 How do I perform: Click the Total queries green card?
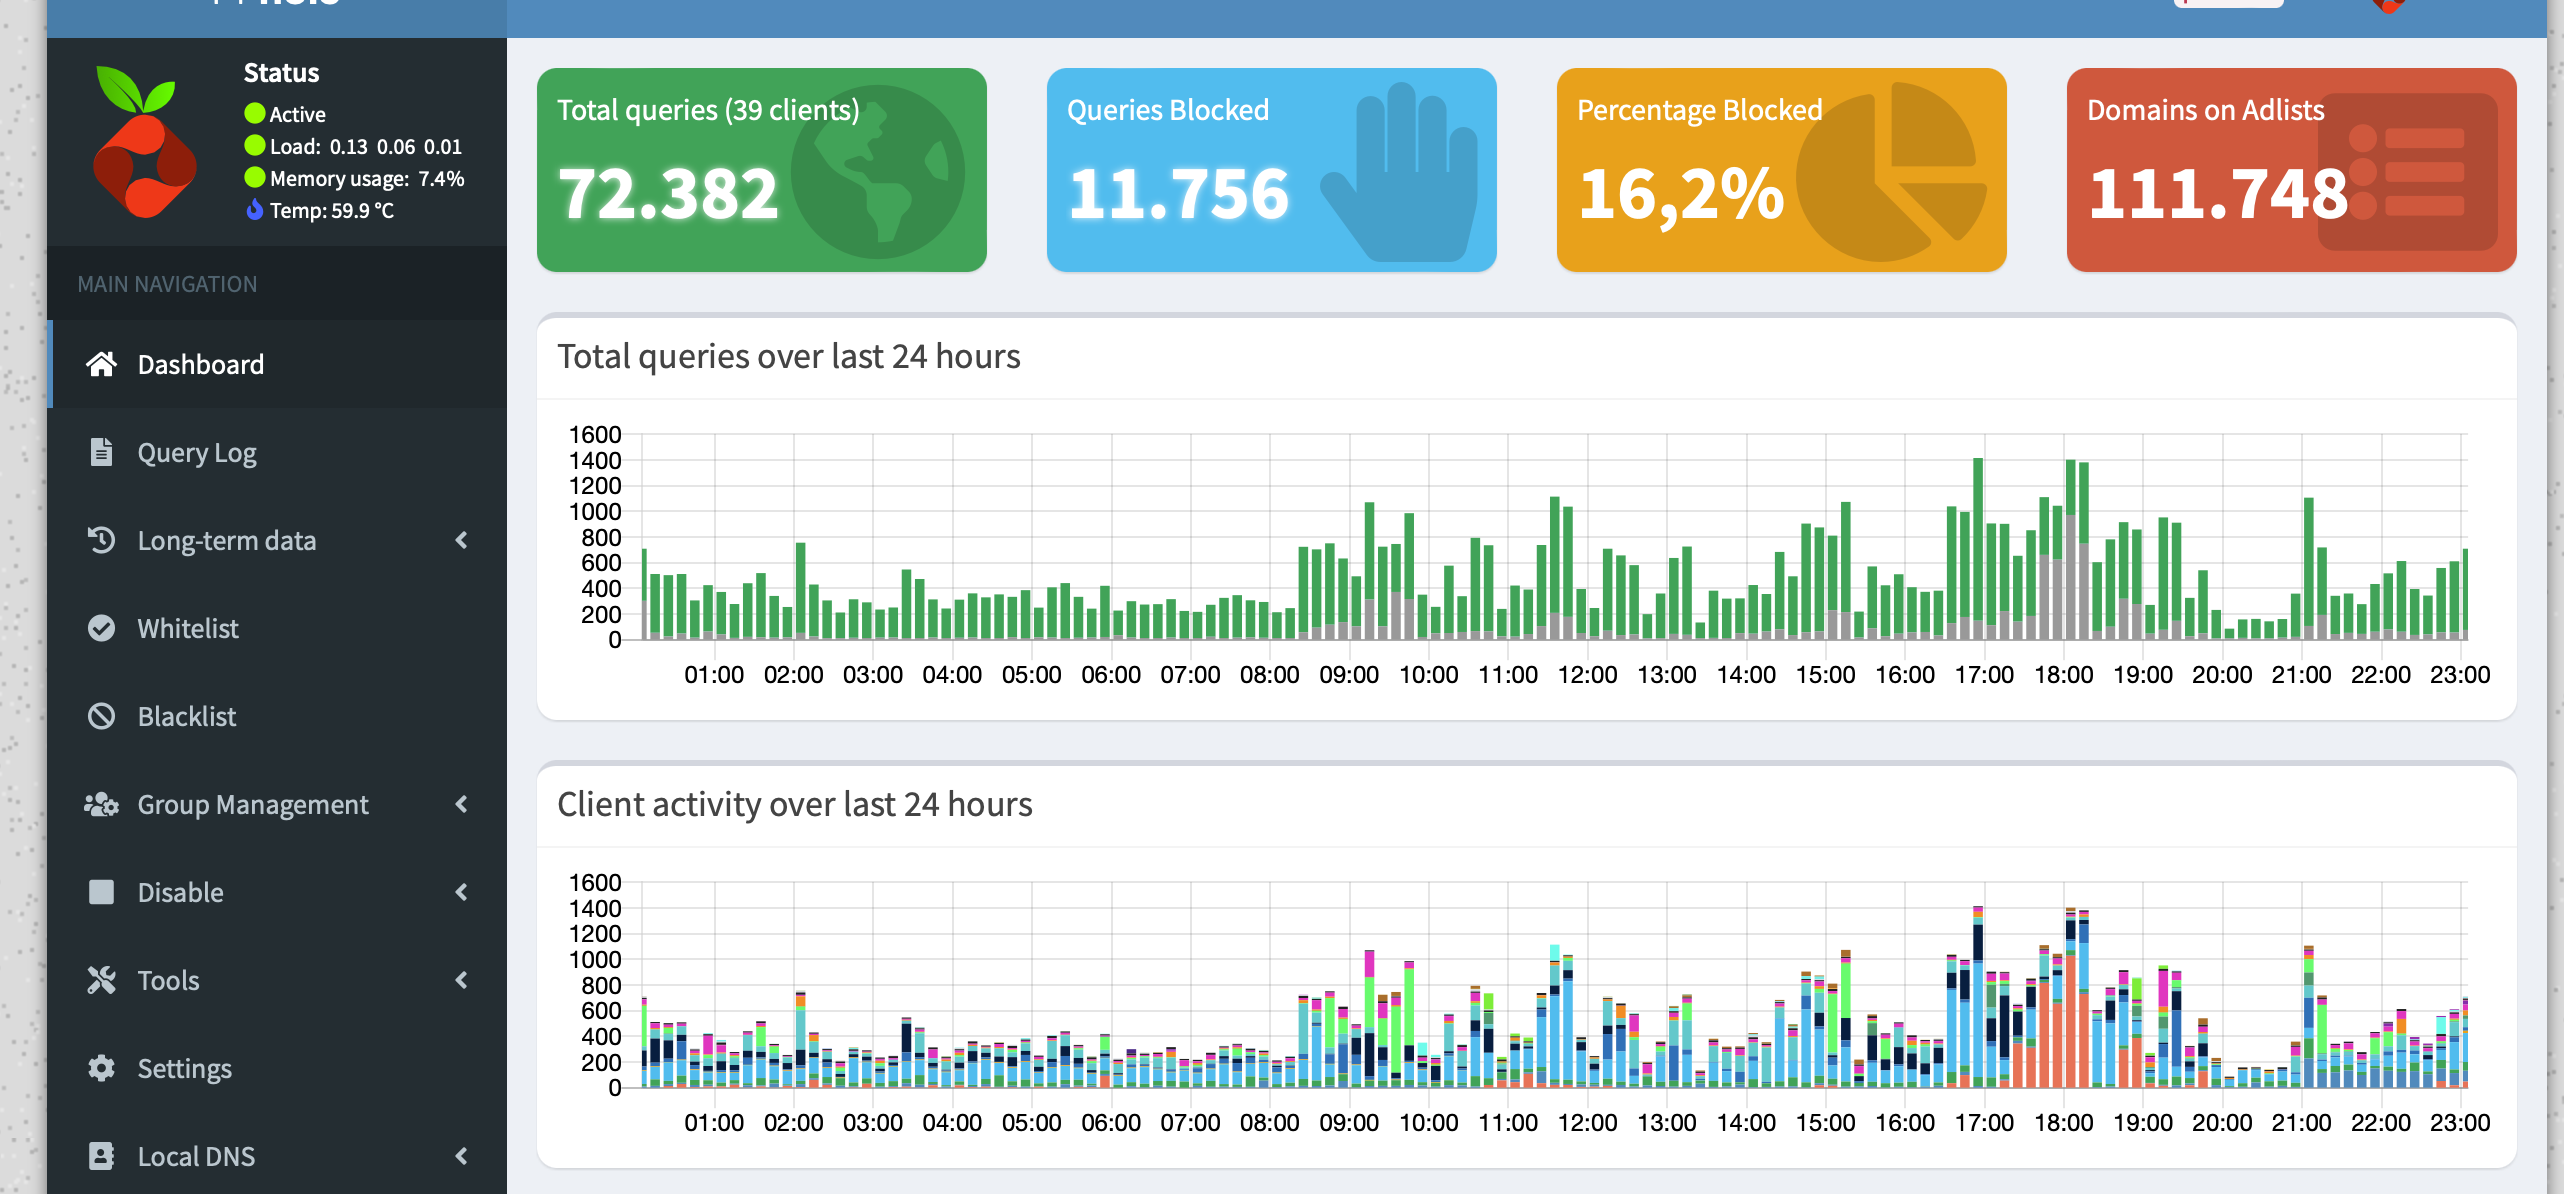click(x=761, y=170)
